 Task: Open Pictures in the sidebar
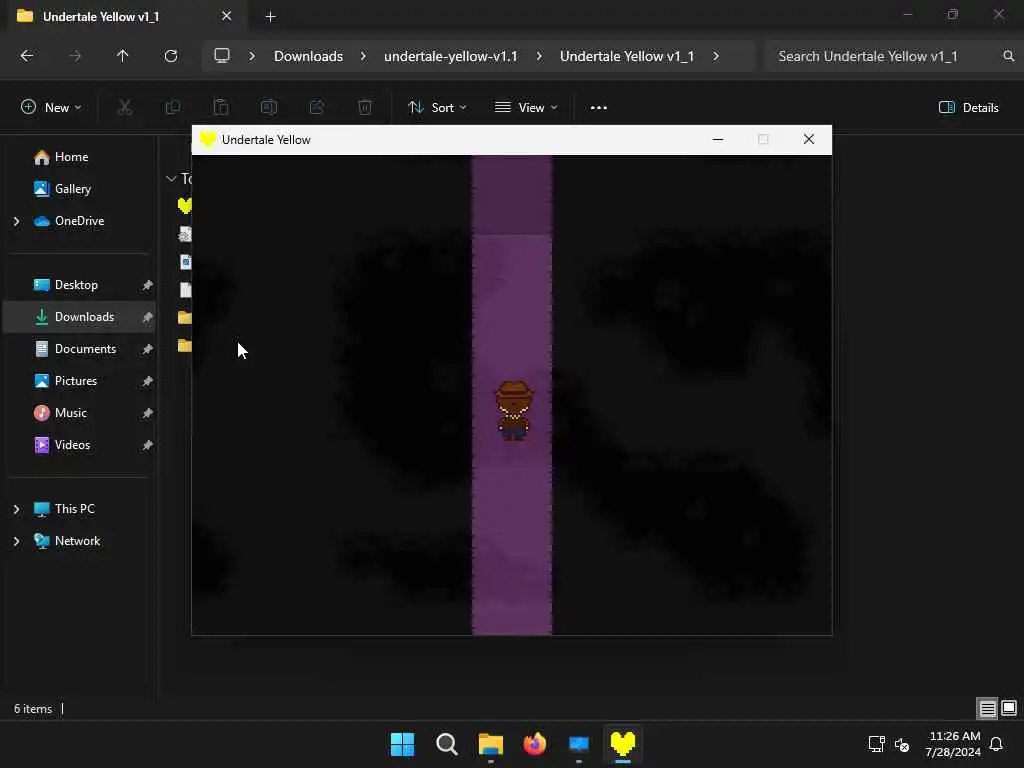click(76, 381)
